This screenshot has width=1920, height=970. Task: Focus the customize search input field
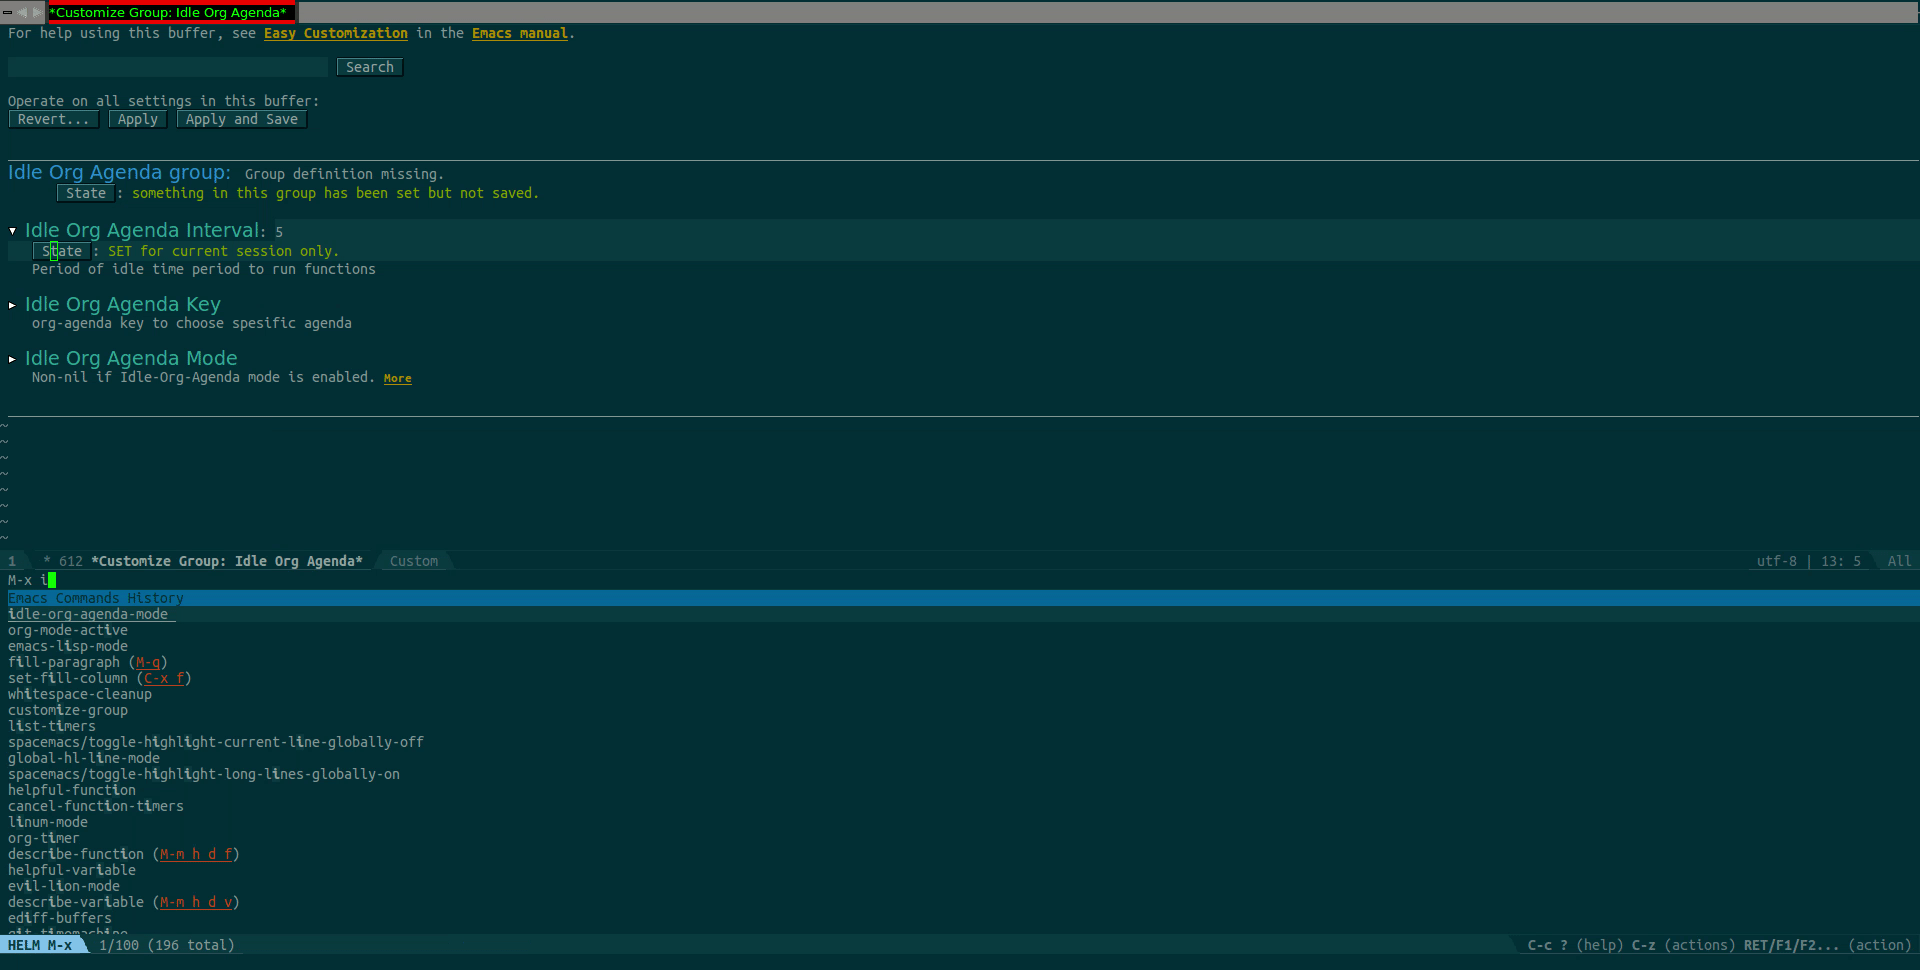168,67
